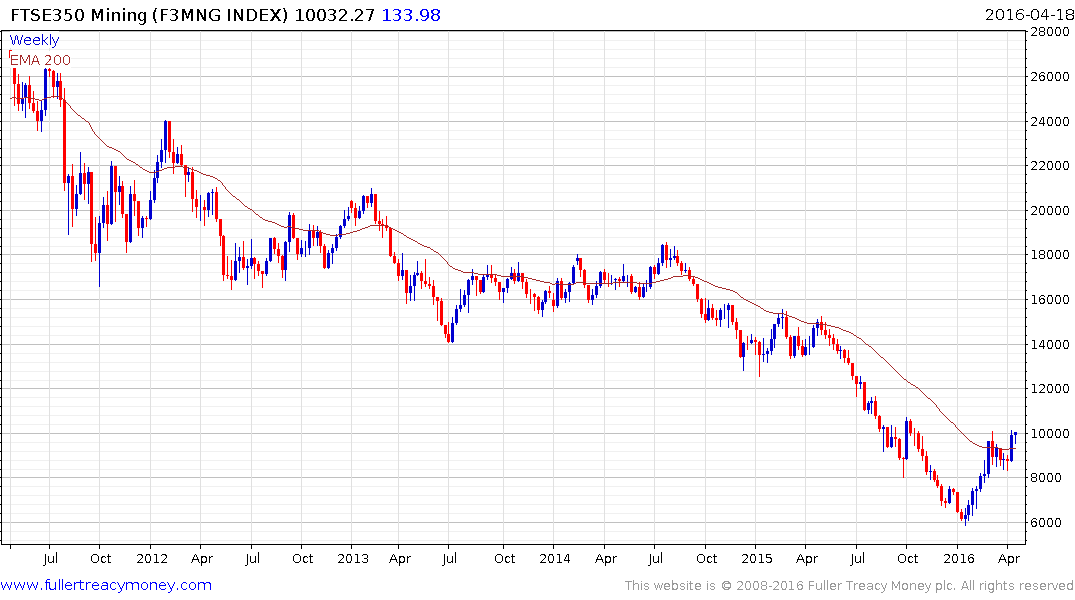This screenshot has width=1075, height=600.
Task: Click the copyright notice for Fuller Treacy Money
Action: 849,586
